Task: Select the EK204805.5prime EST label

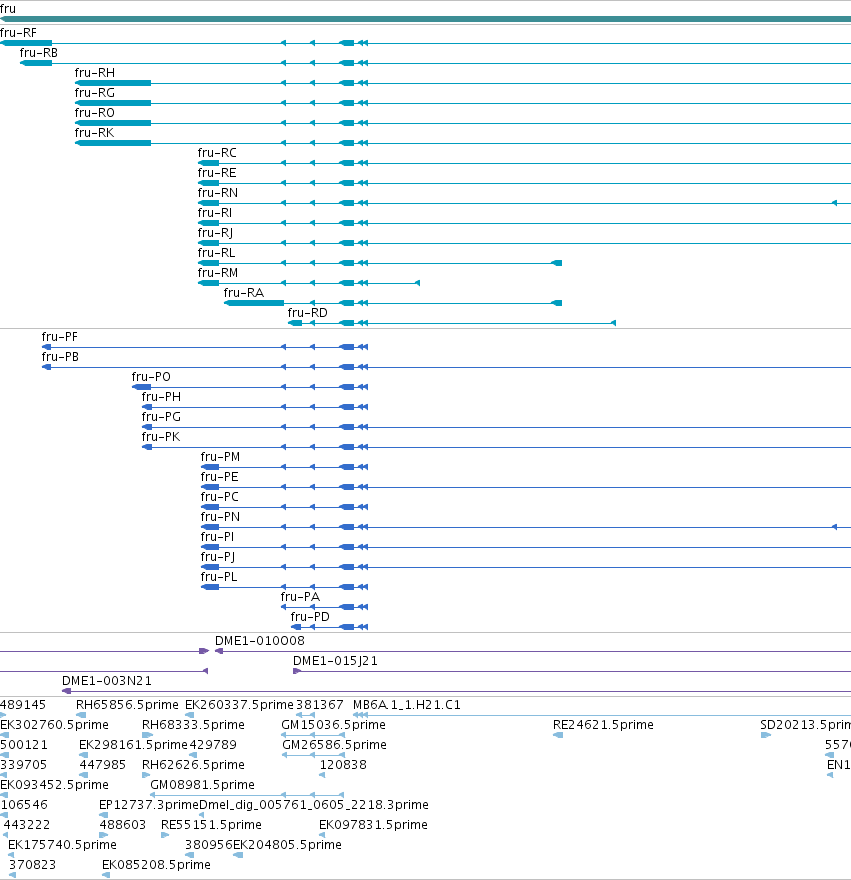Action: 287,845
